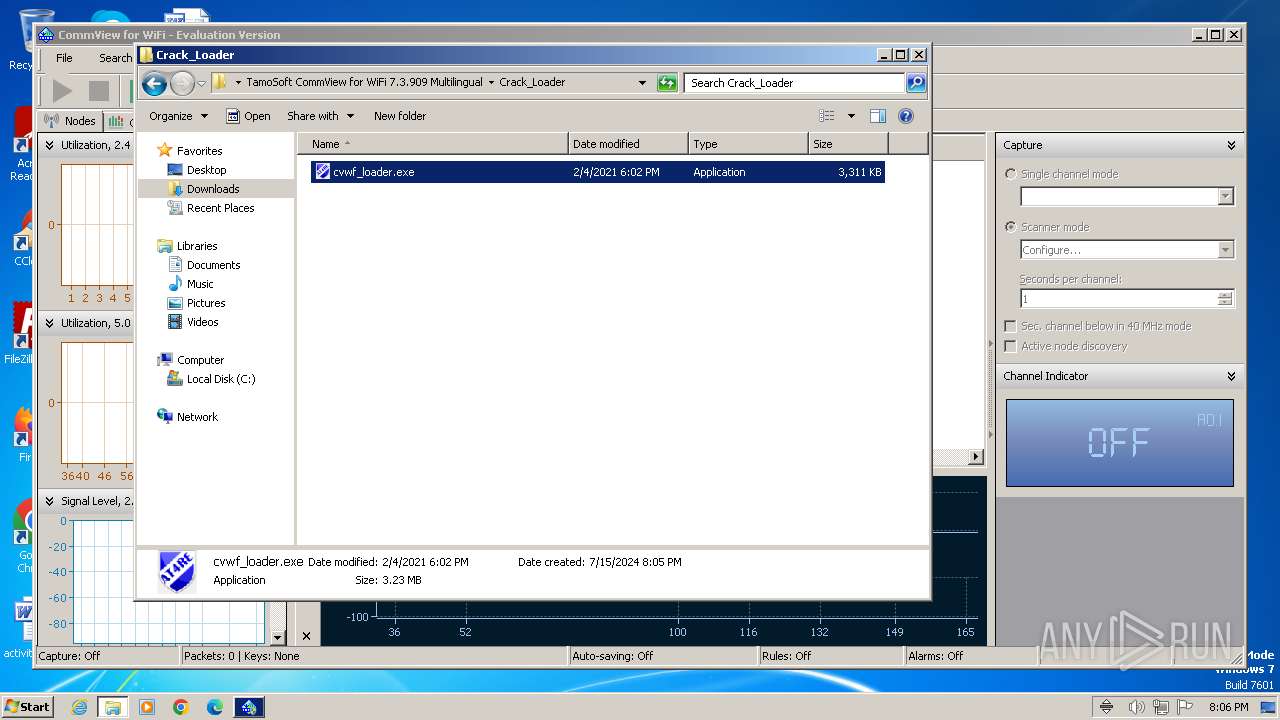Open address bar history dropdown
This screenshot has height=720, width=1280.
coord(642,83)
